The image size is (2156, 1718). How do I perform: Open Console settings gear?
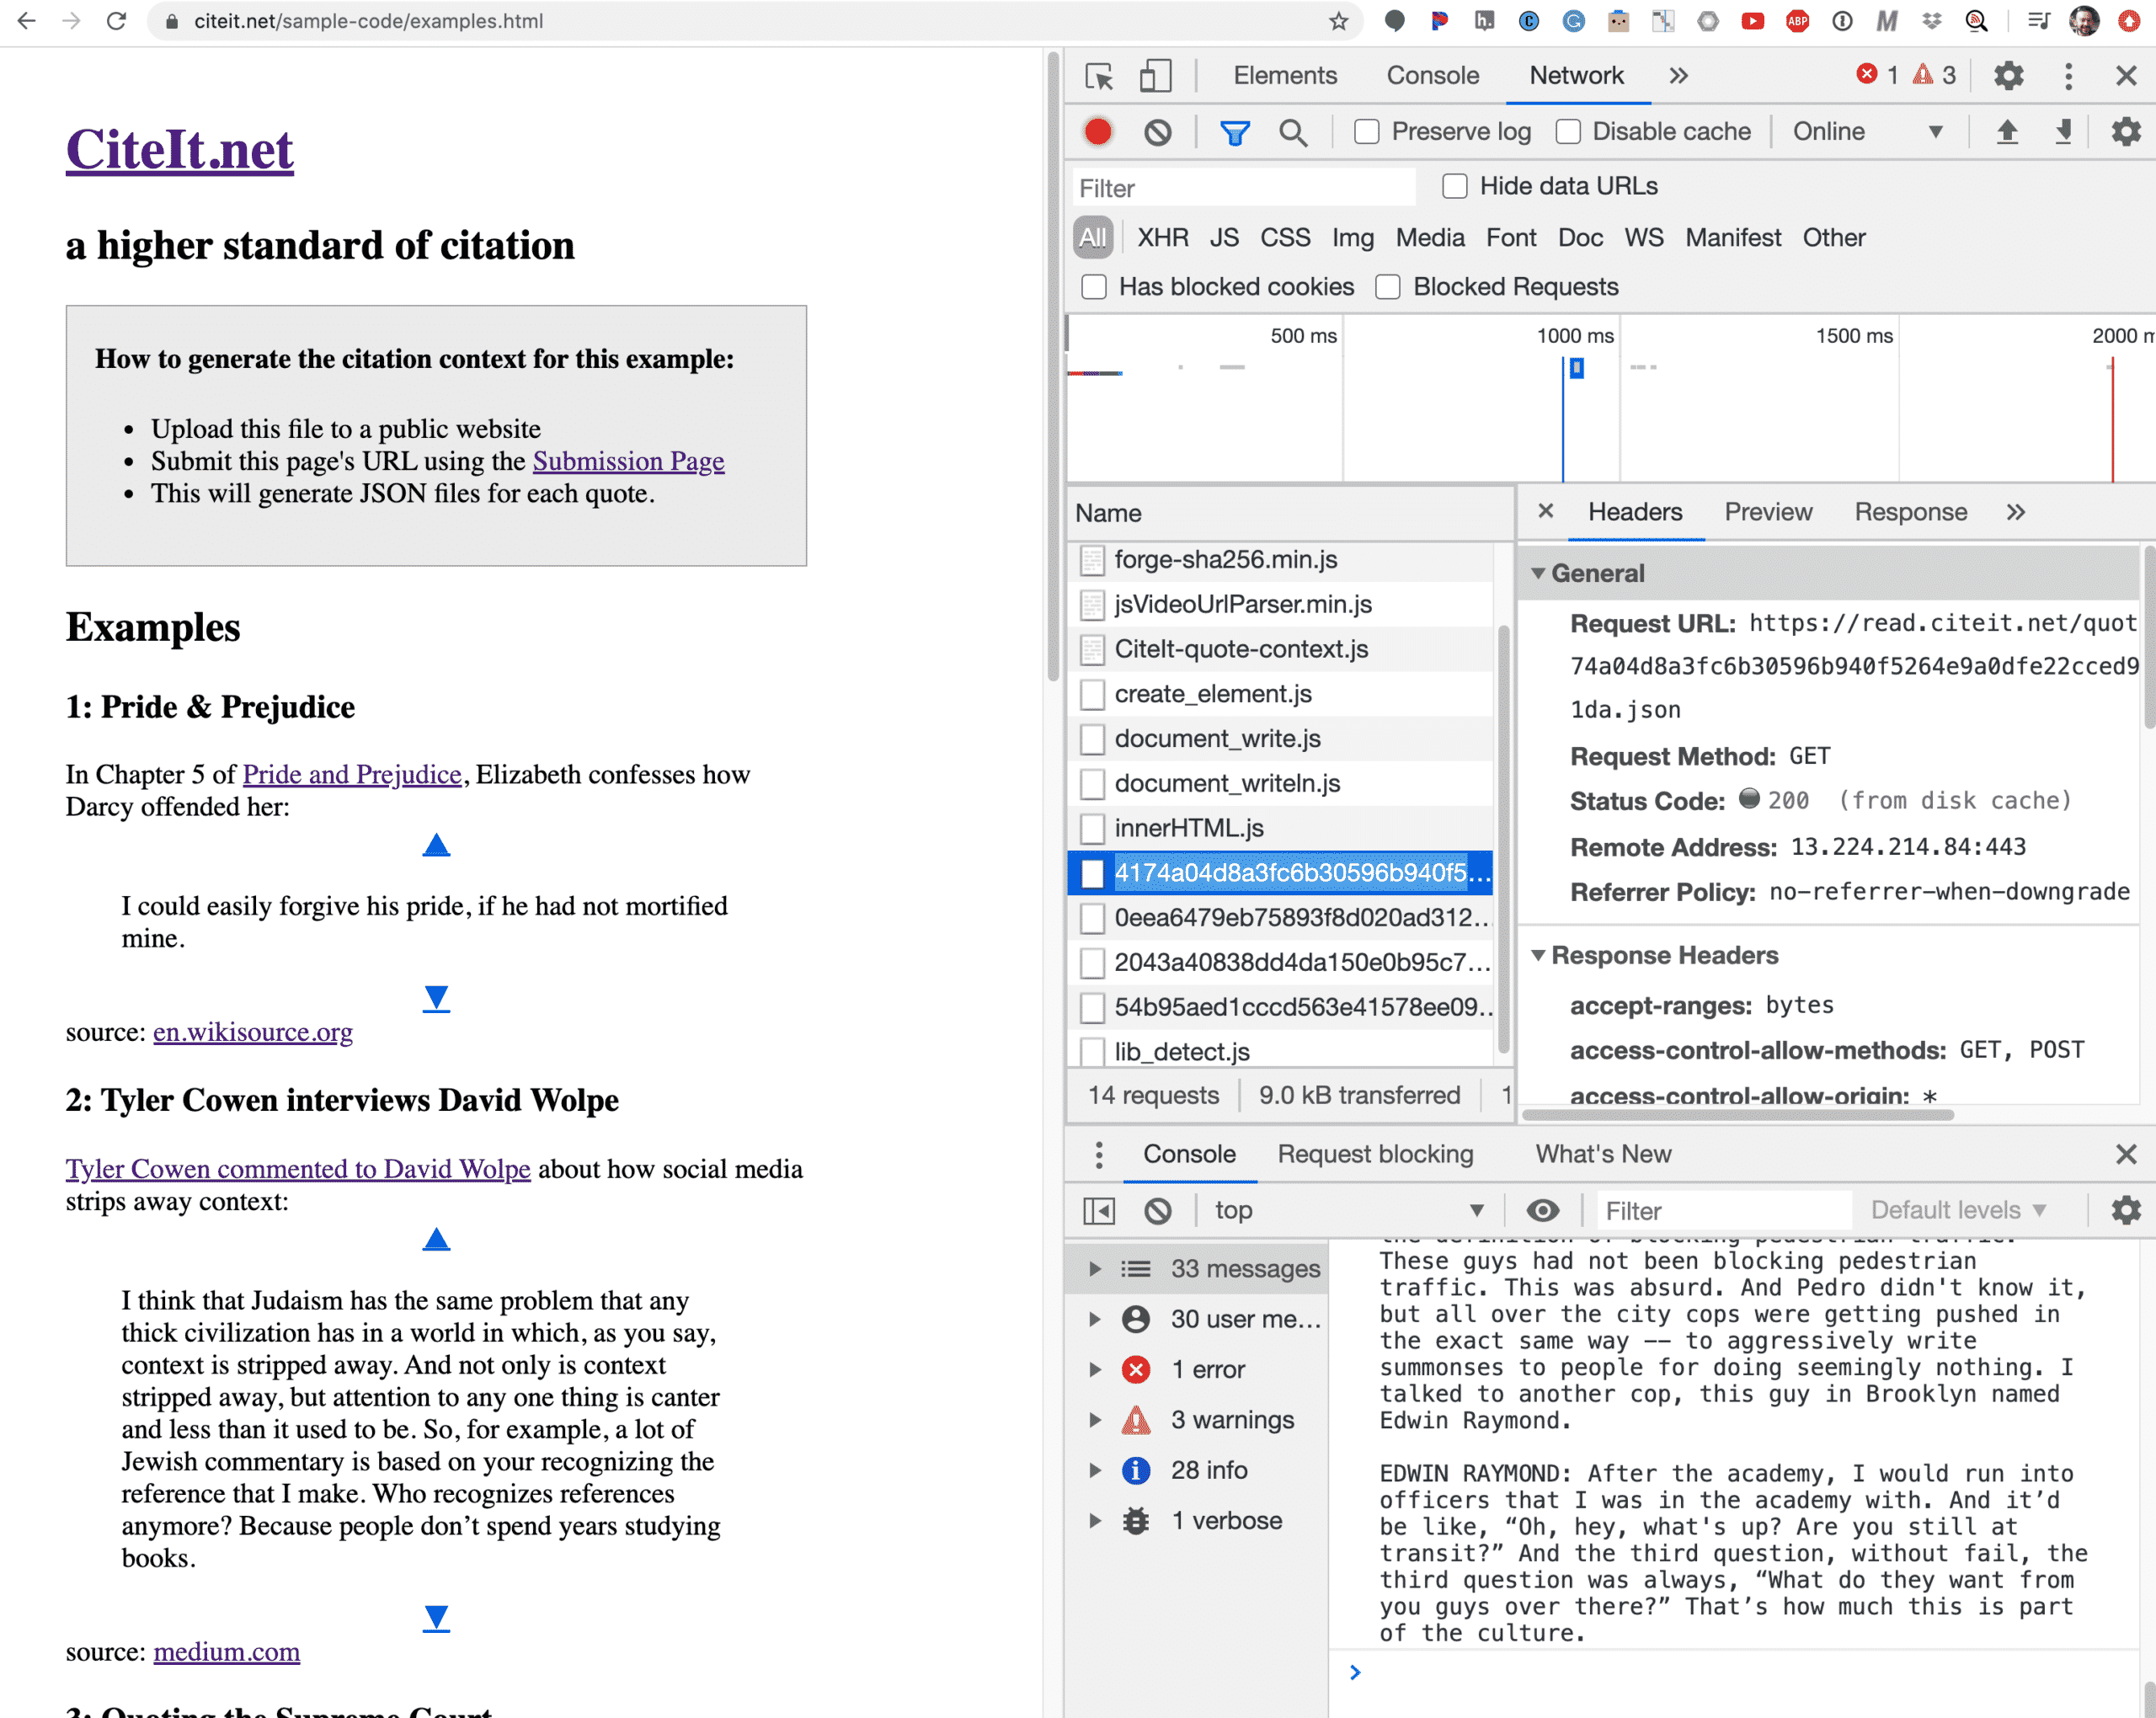[2125, 1211]
